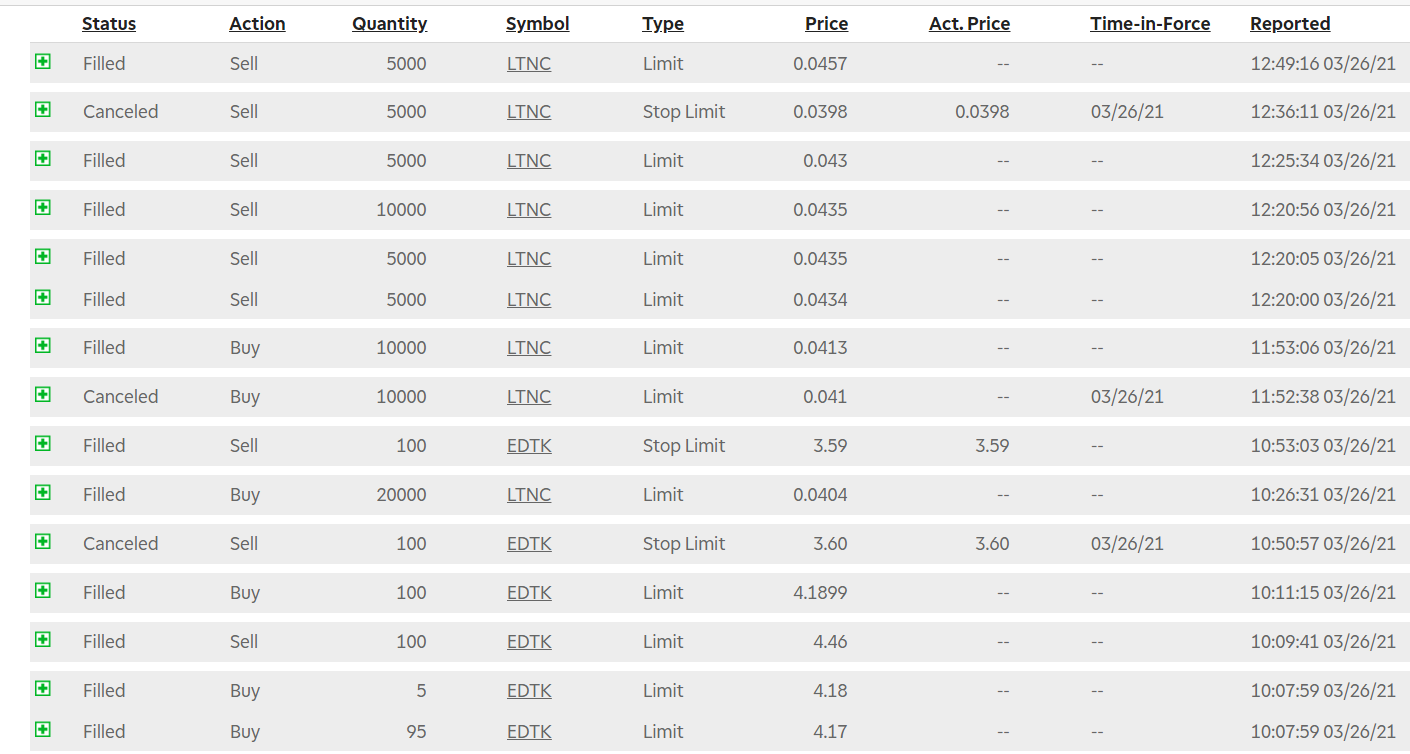Image resolution: width=1410 pixels, height=754 pixels.
Task: Sort orders by Status column
Action: 109,24
